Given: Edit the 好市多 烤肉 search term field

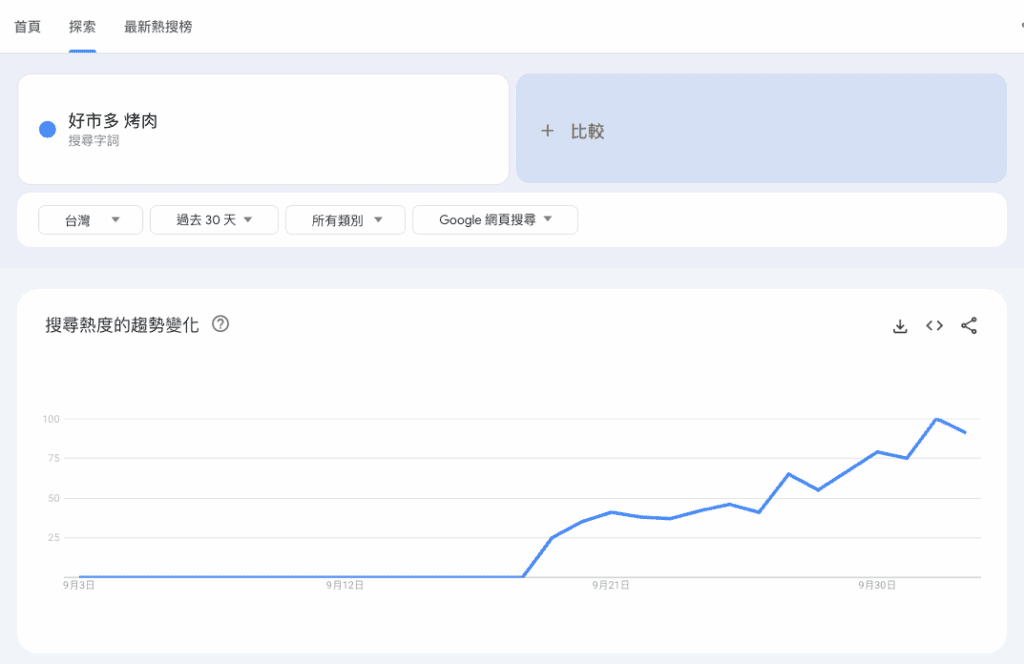Looking at the screenshot, I should point(263,129).
